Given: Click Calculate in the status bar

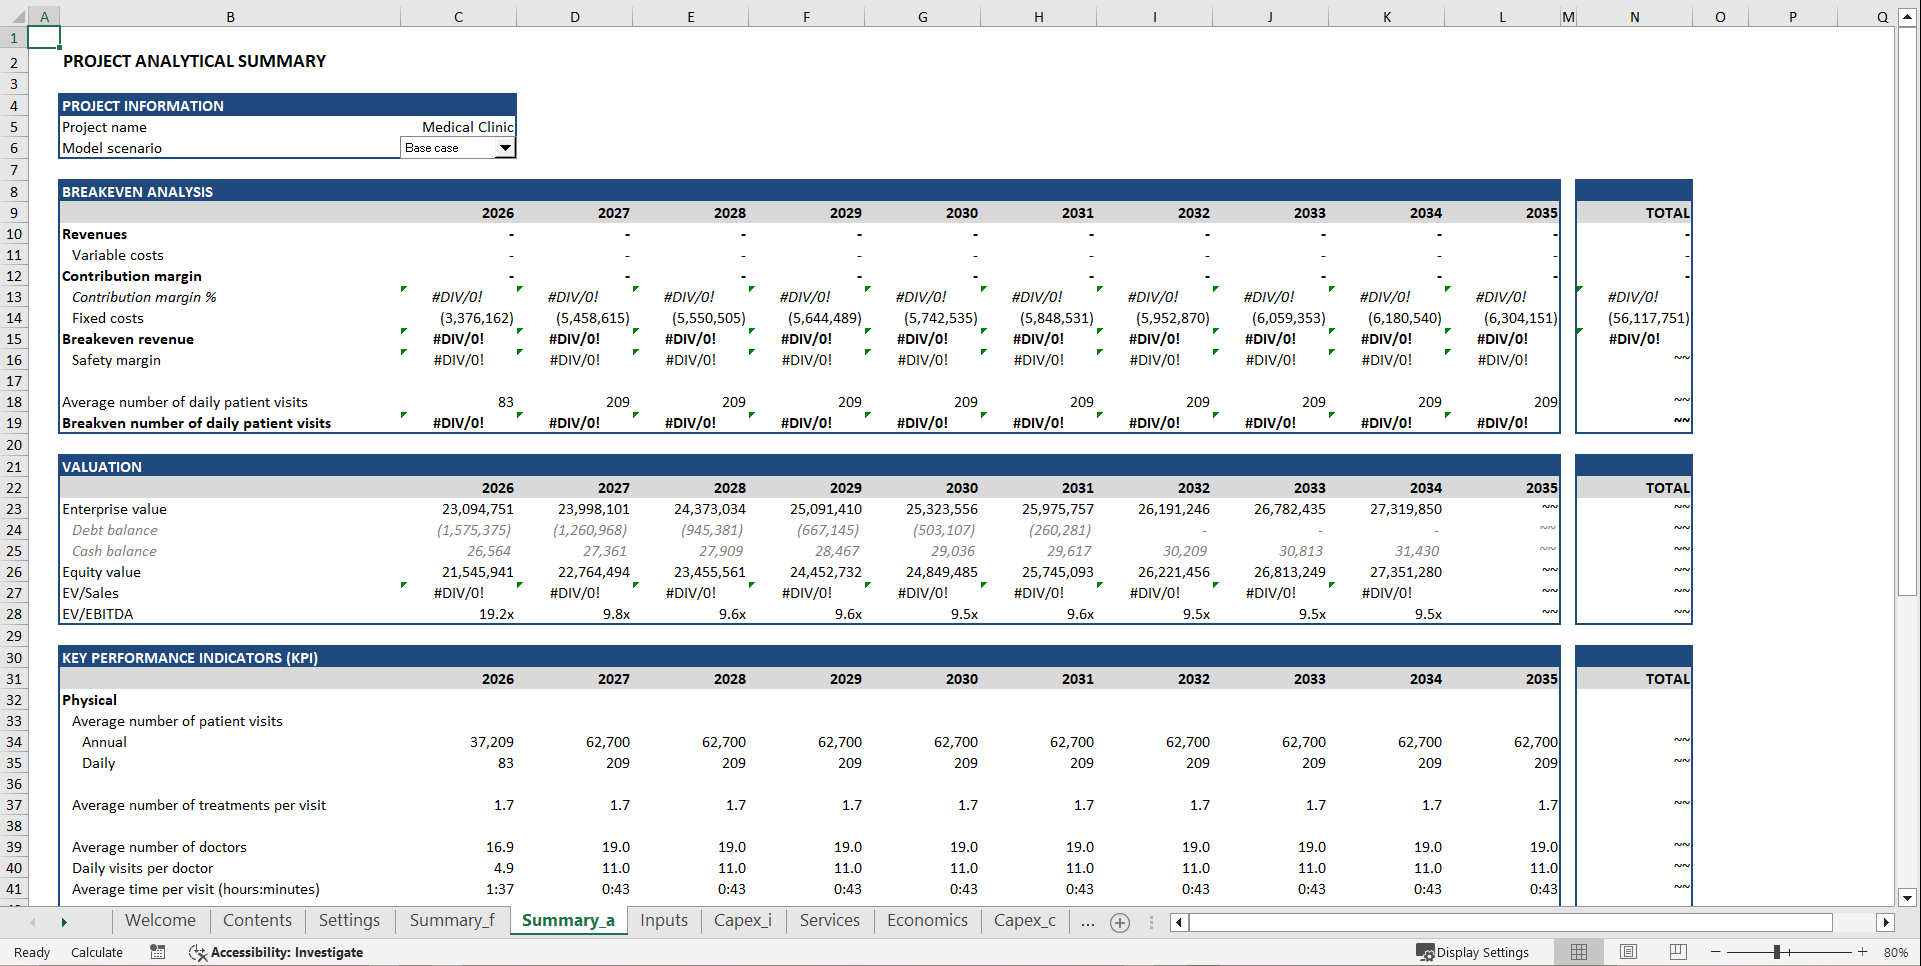Looking at the screenshot, I should tap(97, 952).
